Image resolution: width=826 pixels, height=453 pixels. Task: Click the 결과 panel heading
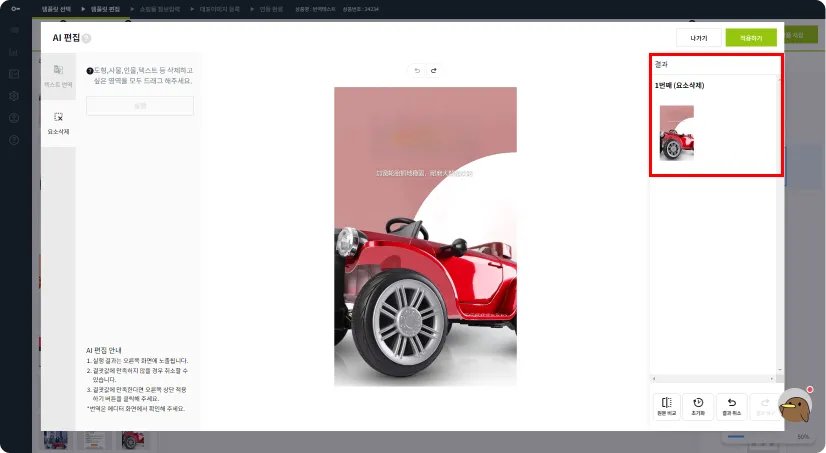click(661, 64)
